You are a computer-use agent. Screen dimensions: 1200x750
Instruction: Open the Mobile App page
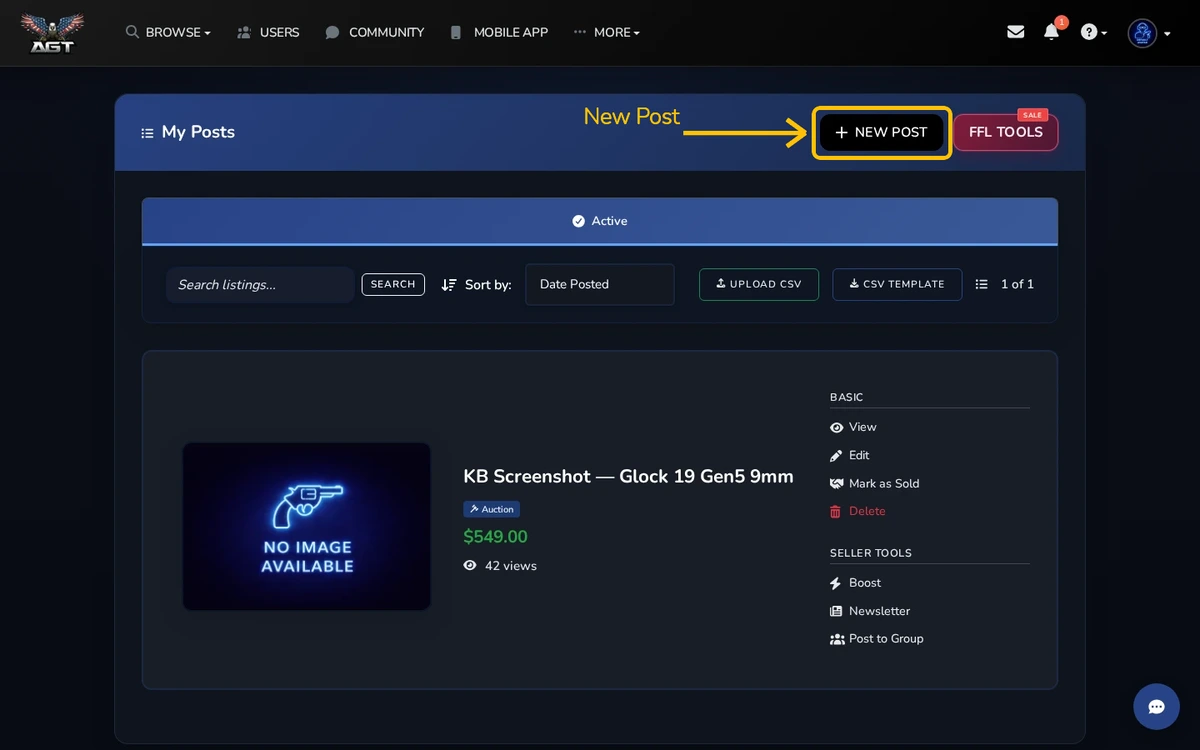(x=499, y=32)
